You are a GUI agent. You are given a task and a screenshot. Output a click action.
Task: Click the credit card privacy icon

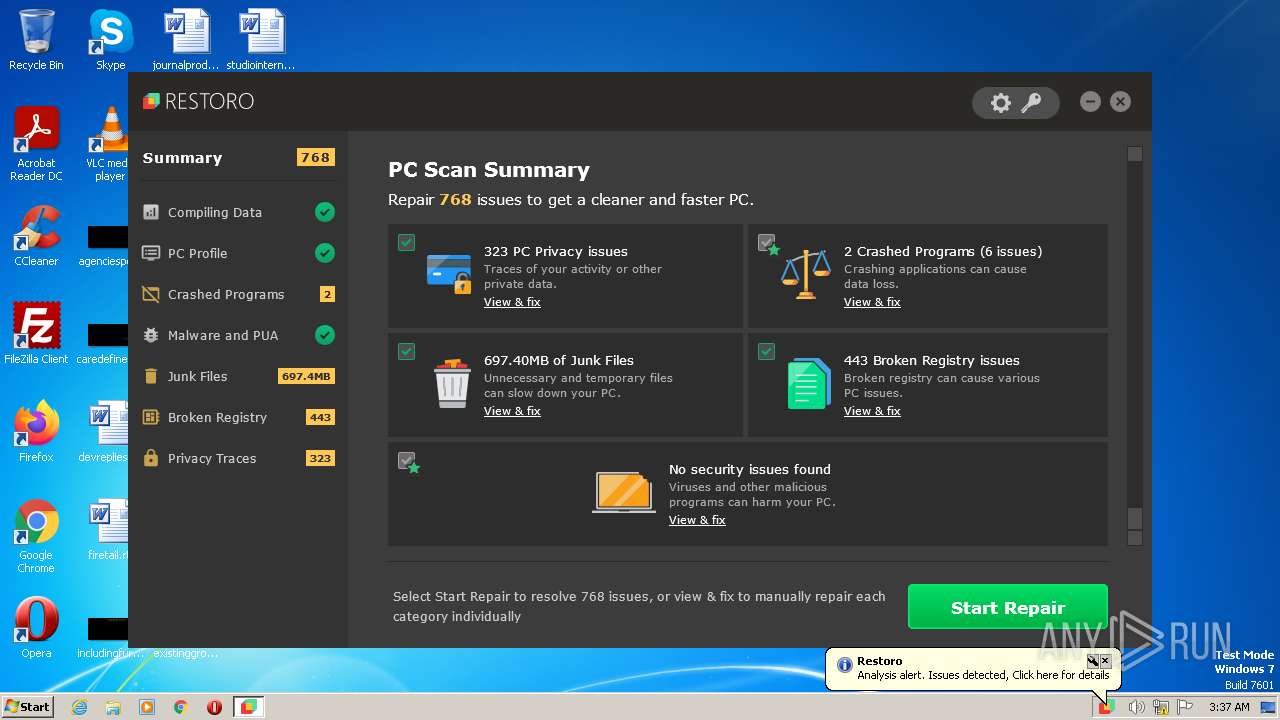coord(449,273)
